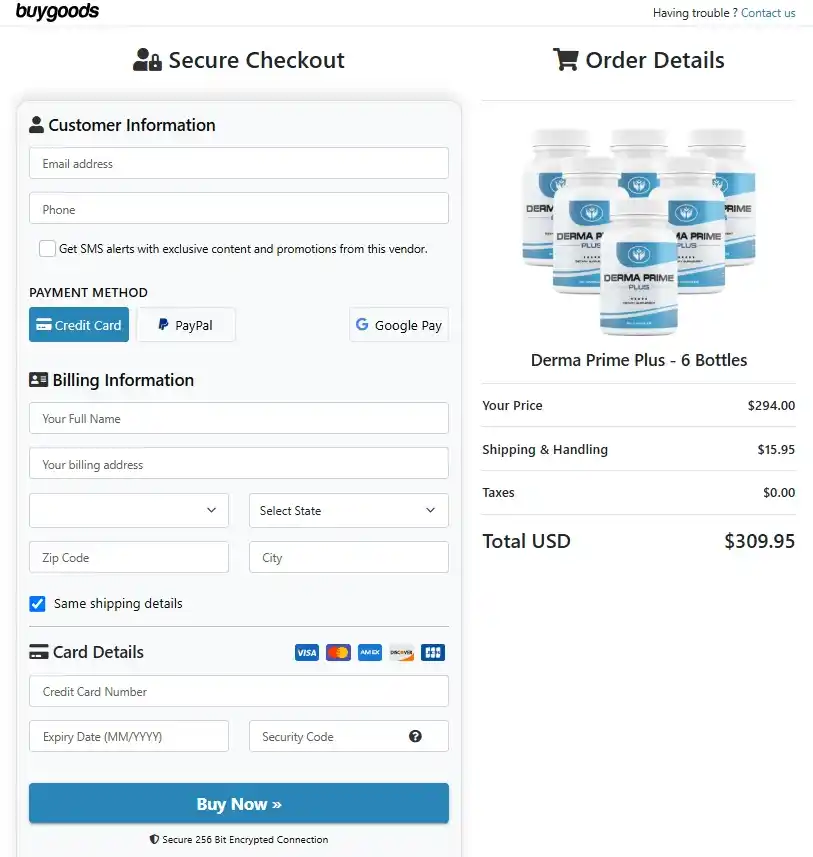This screenshot has width=813, height=857.
Task: Click the security code help question-mark icon
Action: (x=415, y=736)
